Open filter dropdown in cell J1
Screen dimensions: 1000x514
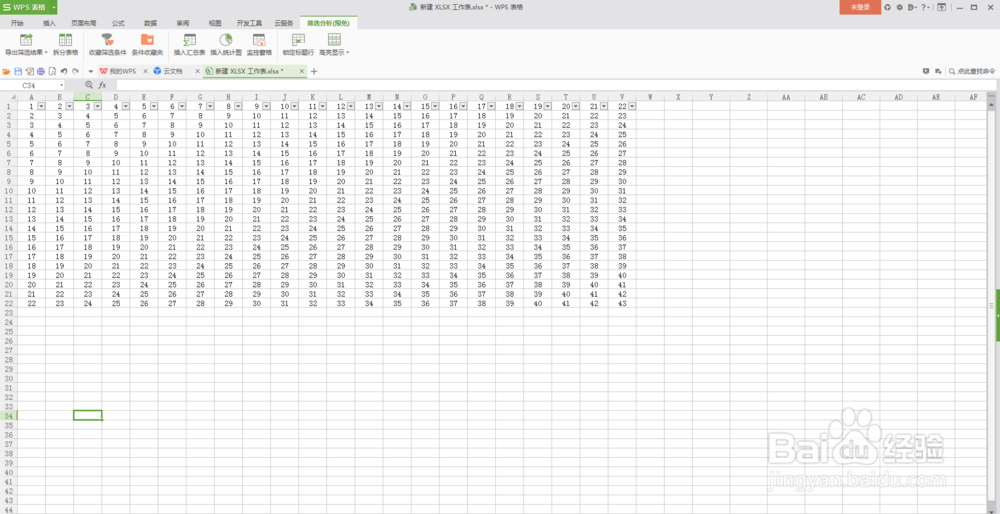click(294, 106)
